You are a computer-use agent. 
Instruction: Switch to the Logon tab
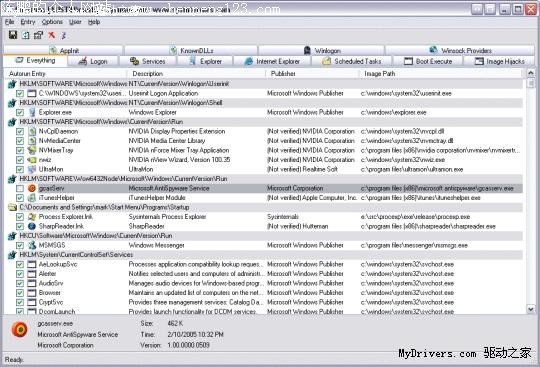[x=93, y=61]
